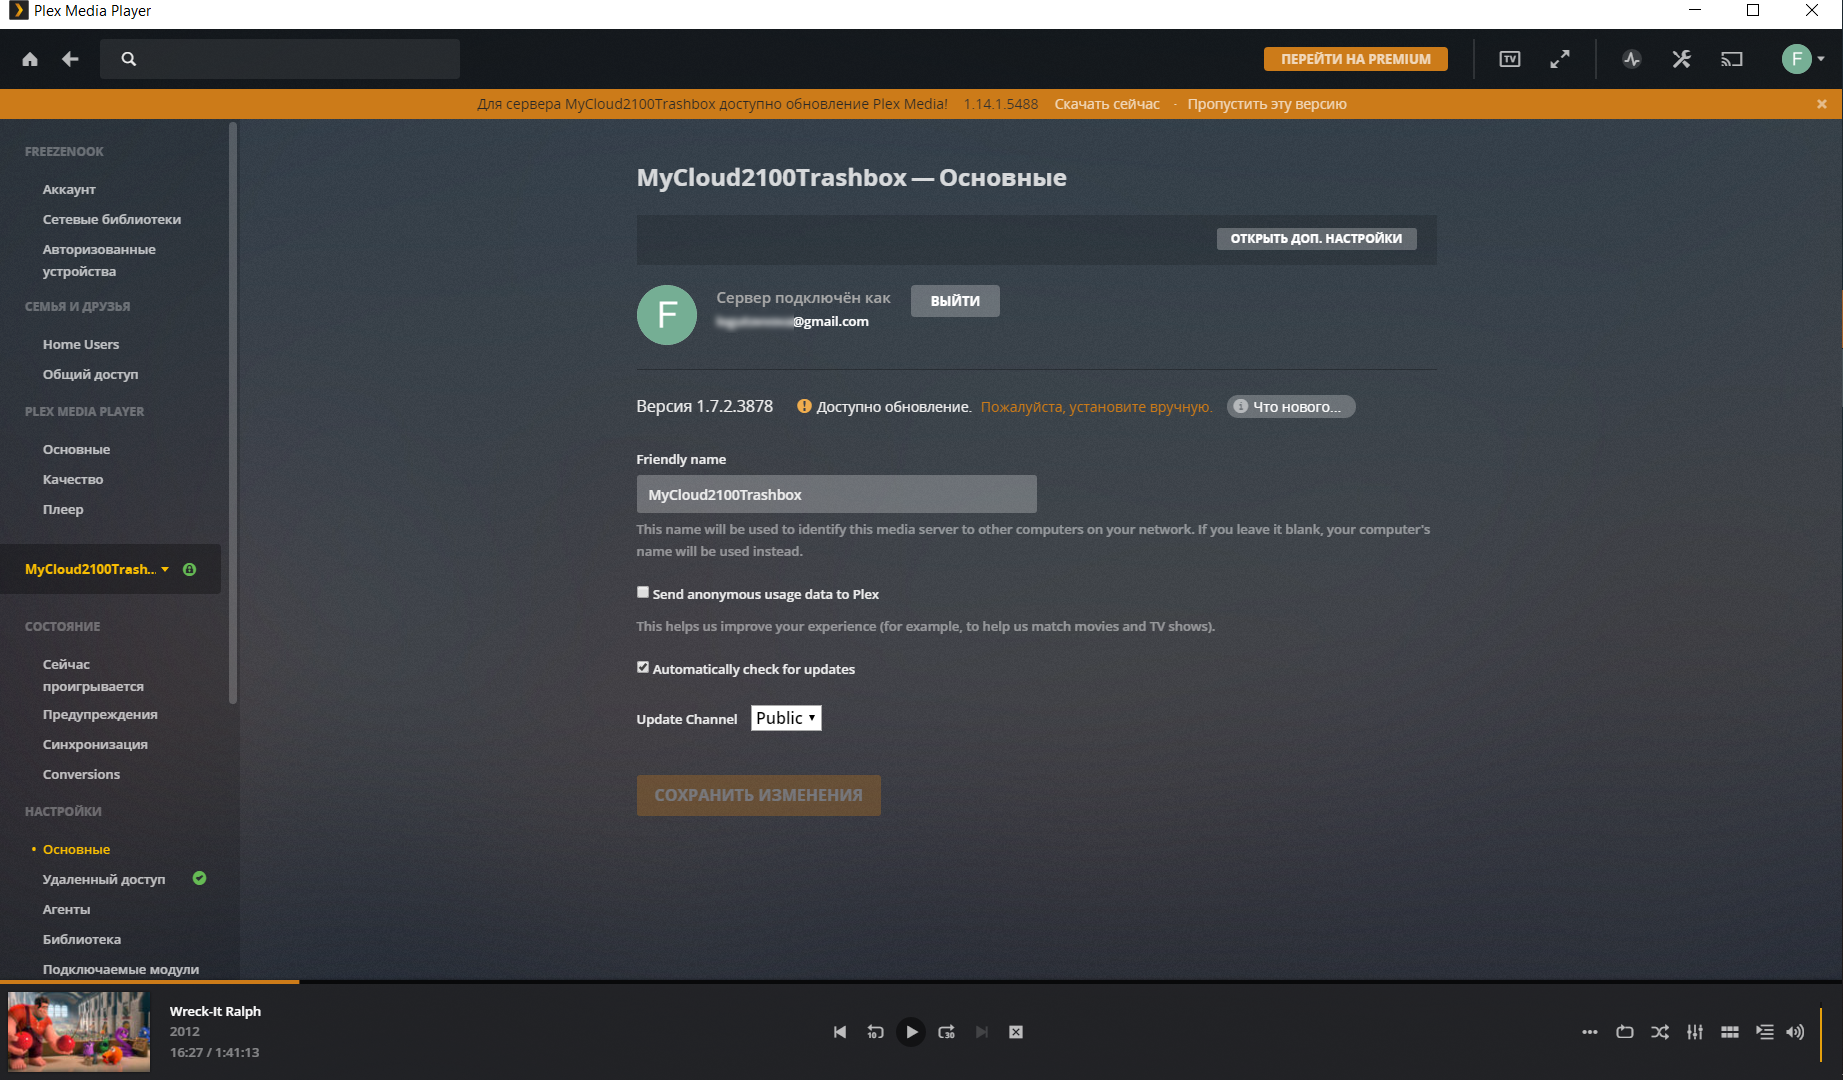Click Скачать сейчас link
This screenshot has width=1843, height=1080.
pos(1107,104)
